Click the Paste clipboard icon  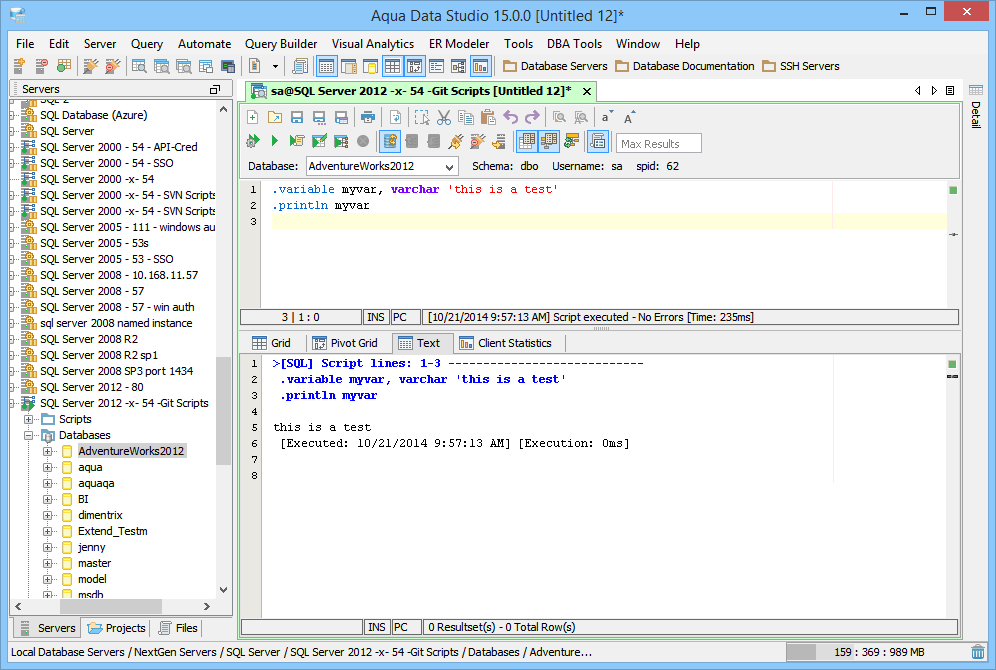pos(488,117)
